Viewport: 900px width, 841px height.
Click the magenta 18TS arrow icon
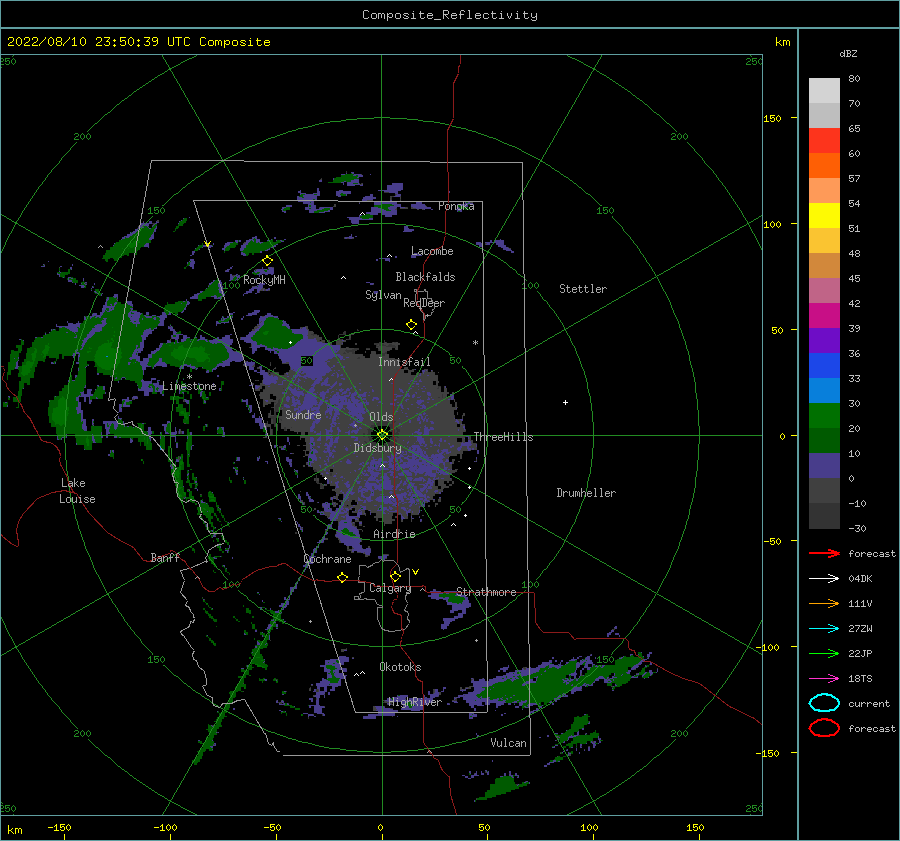point(824,679)
